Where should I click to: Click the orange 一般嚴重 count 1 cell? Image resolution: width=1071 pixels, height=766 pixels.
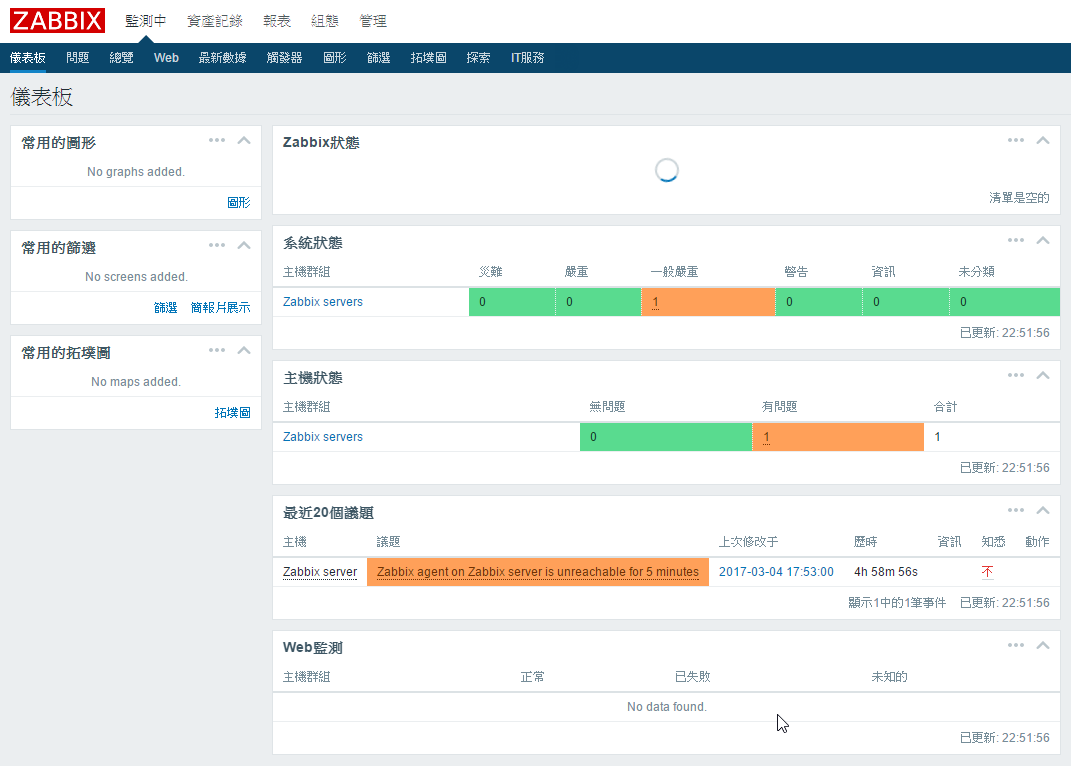point(708,302)
